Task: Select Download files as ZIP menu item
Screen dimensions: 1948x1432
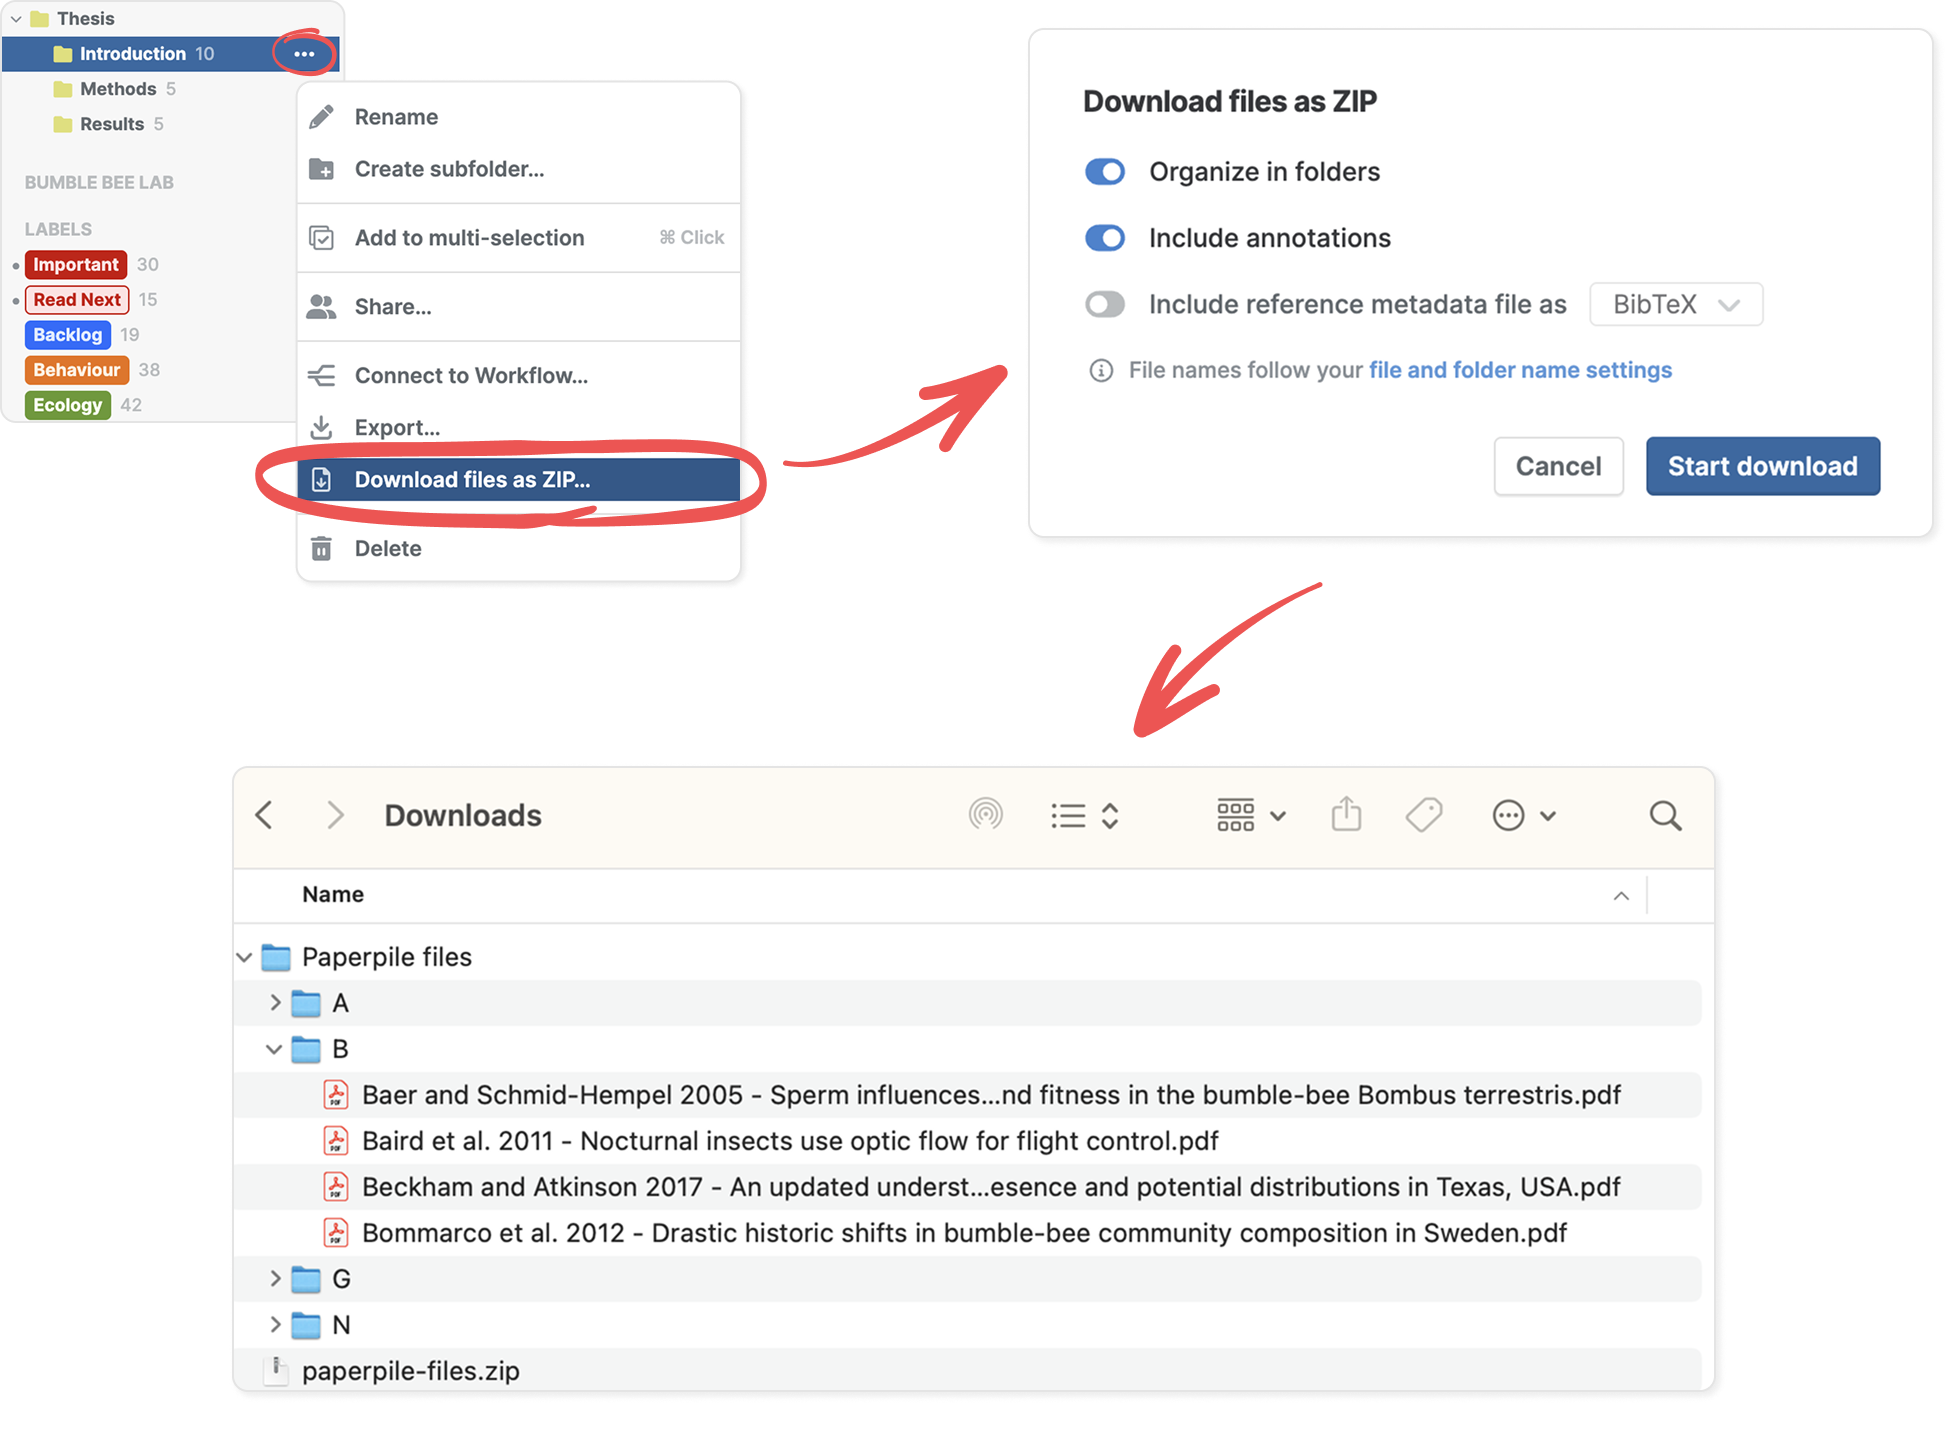Action: (518, 480)
